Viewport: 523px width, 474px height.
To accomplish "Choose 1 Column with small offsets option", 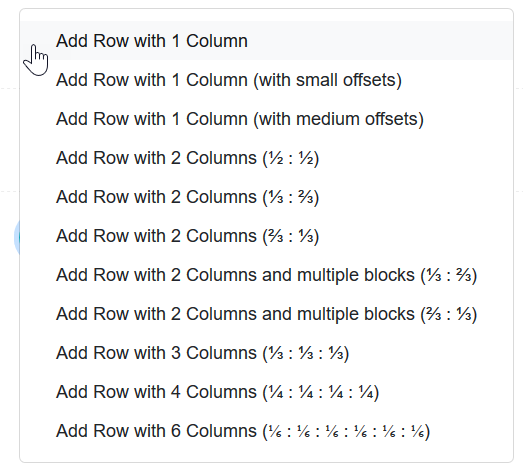I will (x=266, y=80).
